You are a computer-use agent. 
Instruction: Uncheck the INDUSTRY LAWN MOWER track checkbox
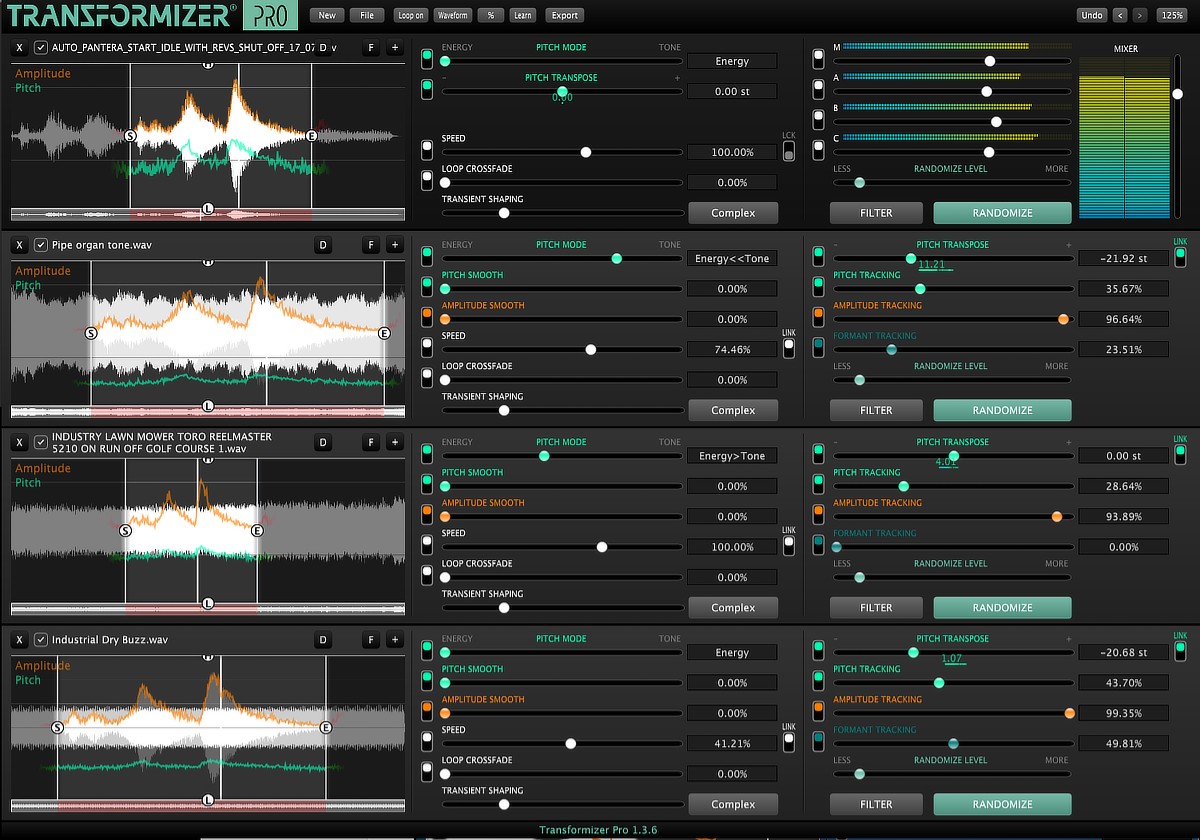pos(41,443)
